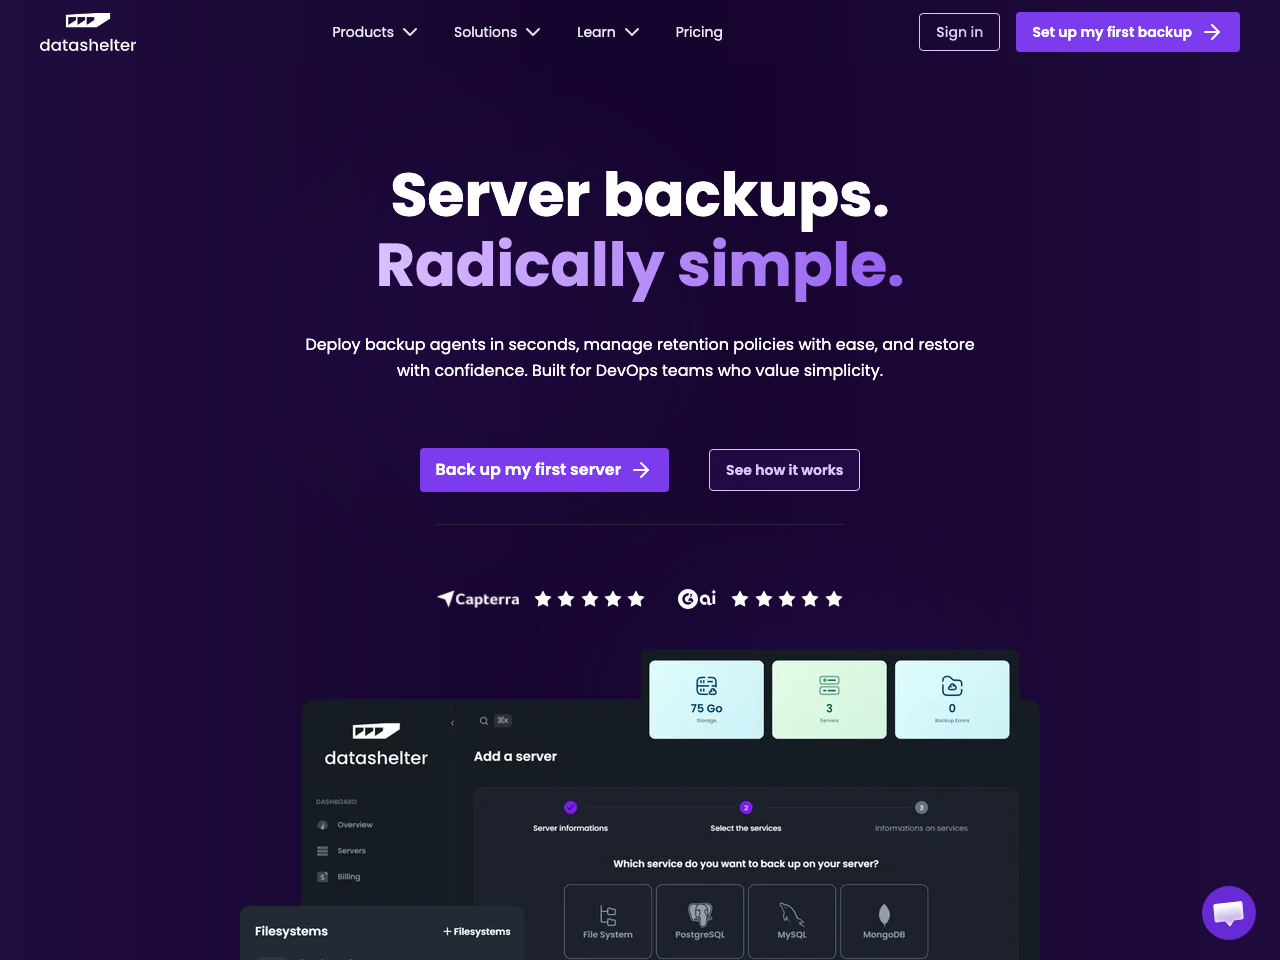1280x960 pixels.
Task: Choose the MongoDB service icon
Action: tap(883, 915)
